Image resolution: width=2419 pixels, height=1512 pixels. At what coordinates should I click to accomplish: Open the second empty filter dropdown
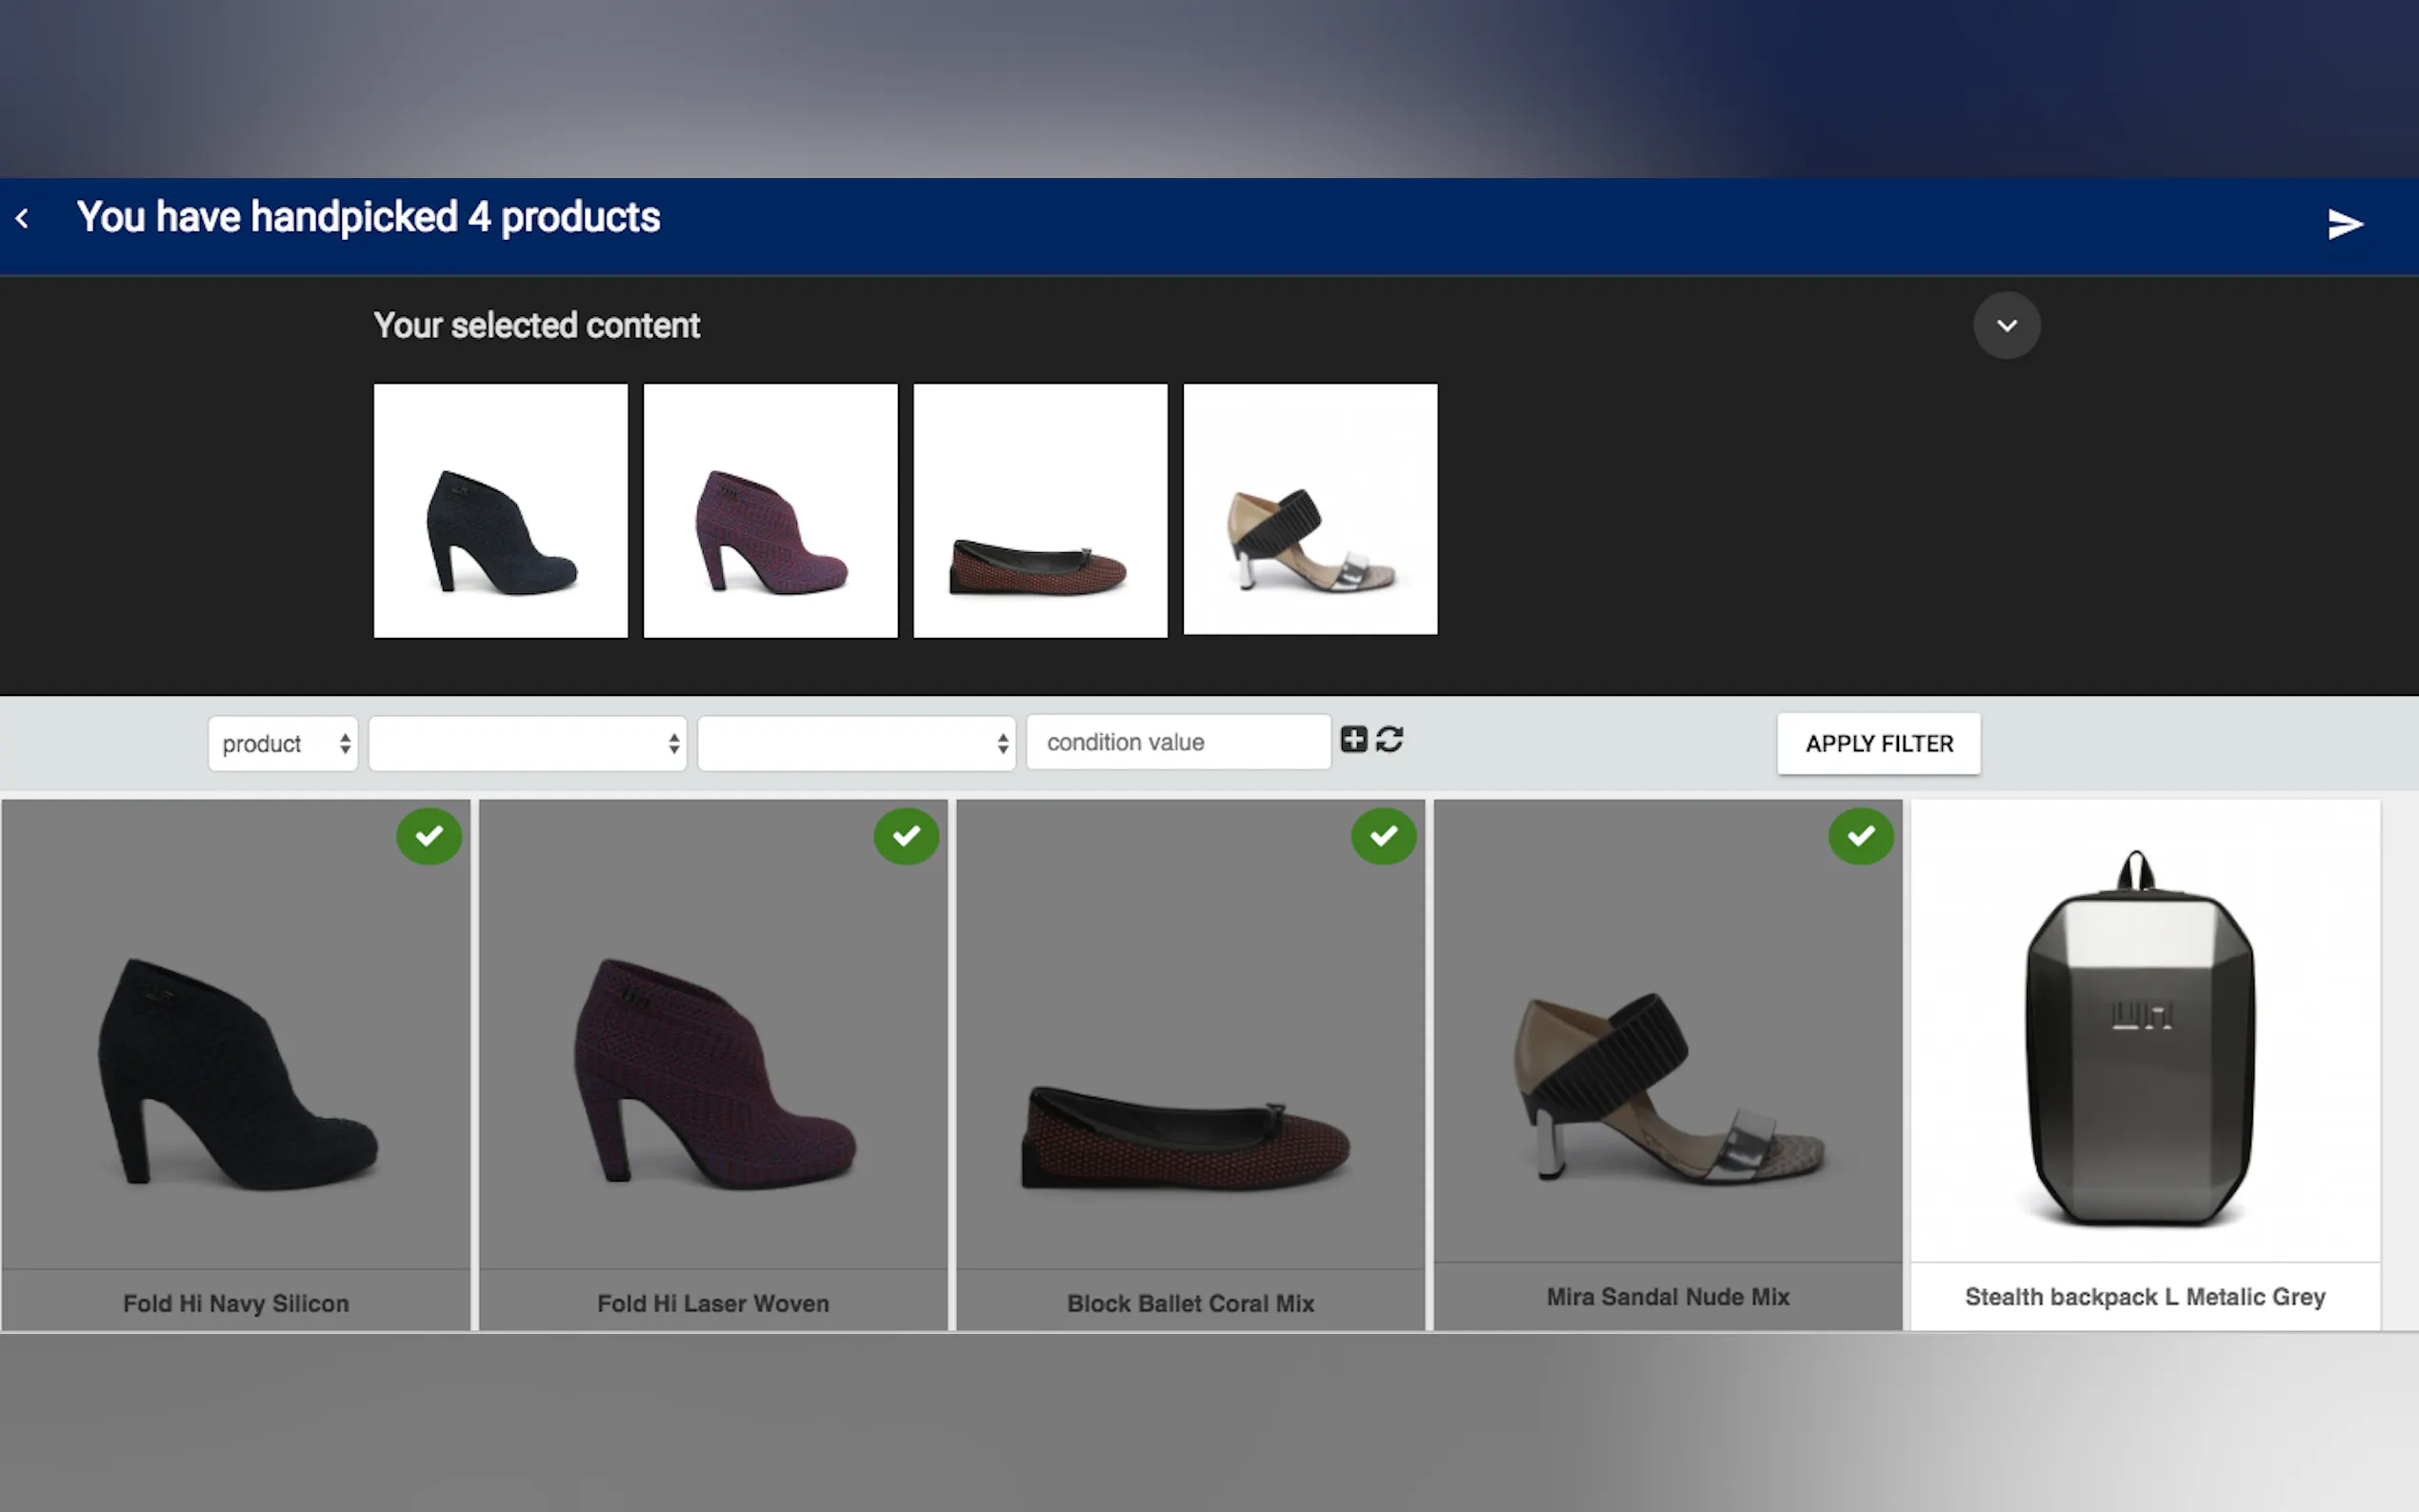click(527, 743)
